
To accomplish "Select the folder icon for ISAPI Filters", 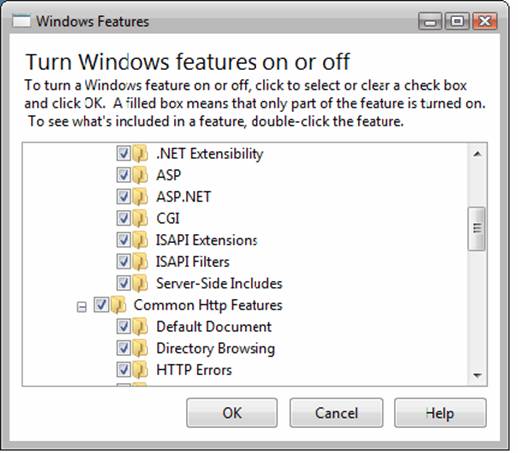I will 140,262.
